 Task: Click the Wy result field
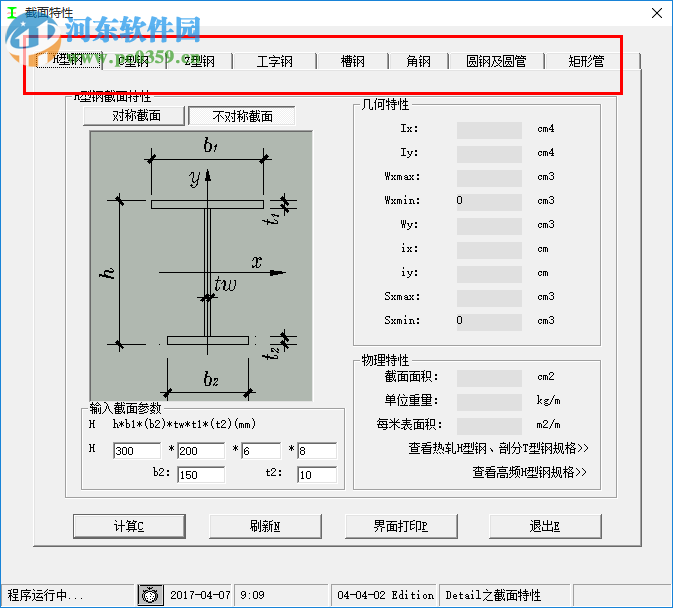[489, 226]
